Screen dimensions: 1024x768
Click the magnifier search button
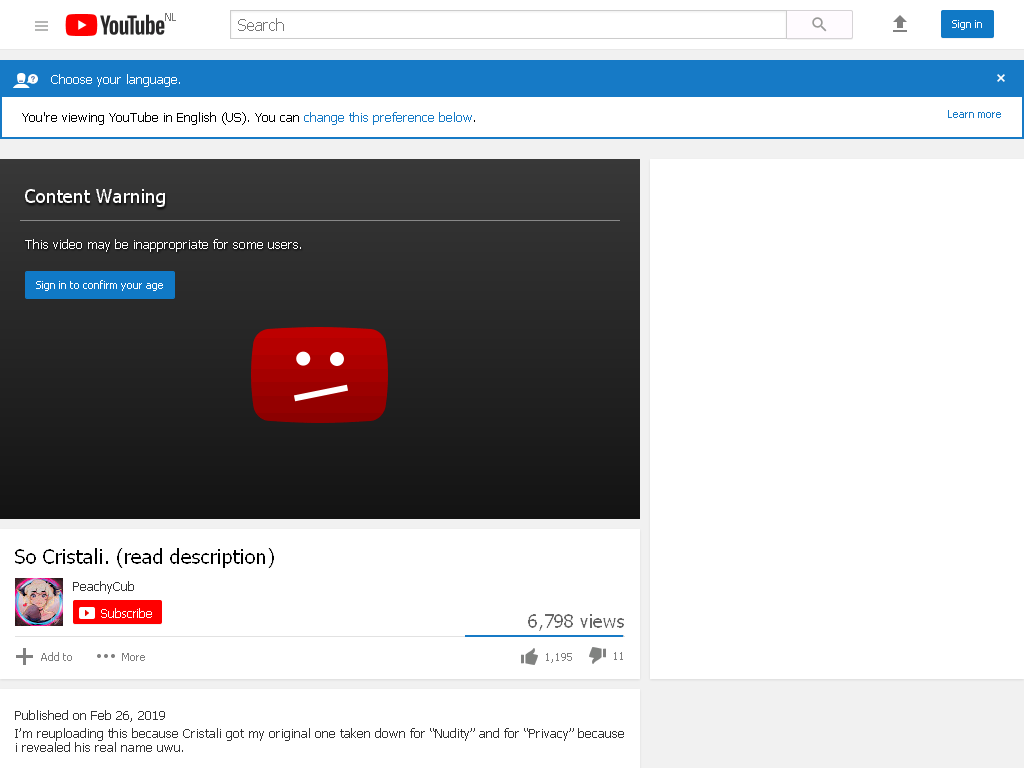(819, 25)
